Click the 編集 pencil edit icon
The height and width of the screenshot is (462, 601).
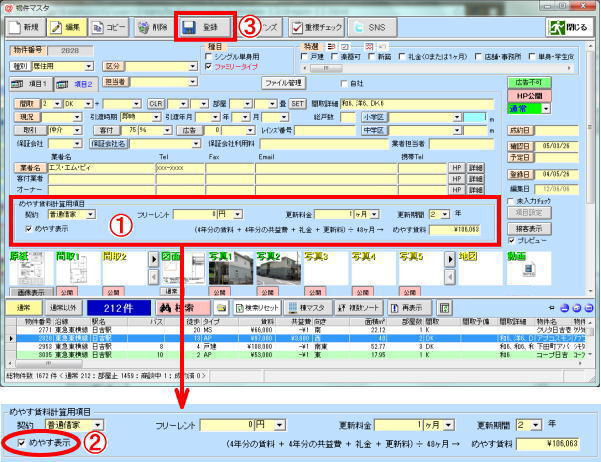click(x=56, y=27)
